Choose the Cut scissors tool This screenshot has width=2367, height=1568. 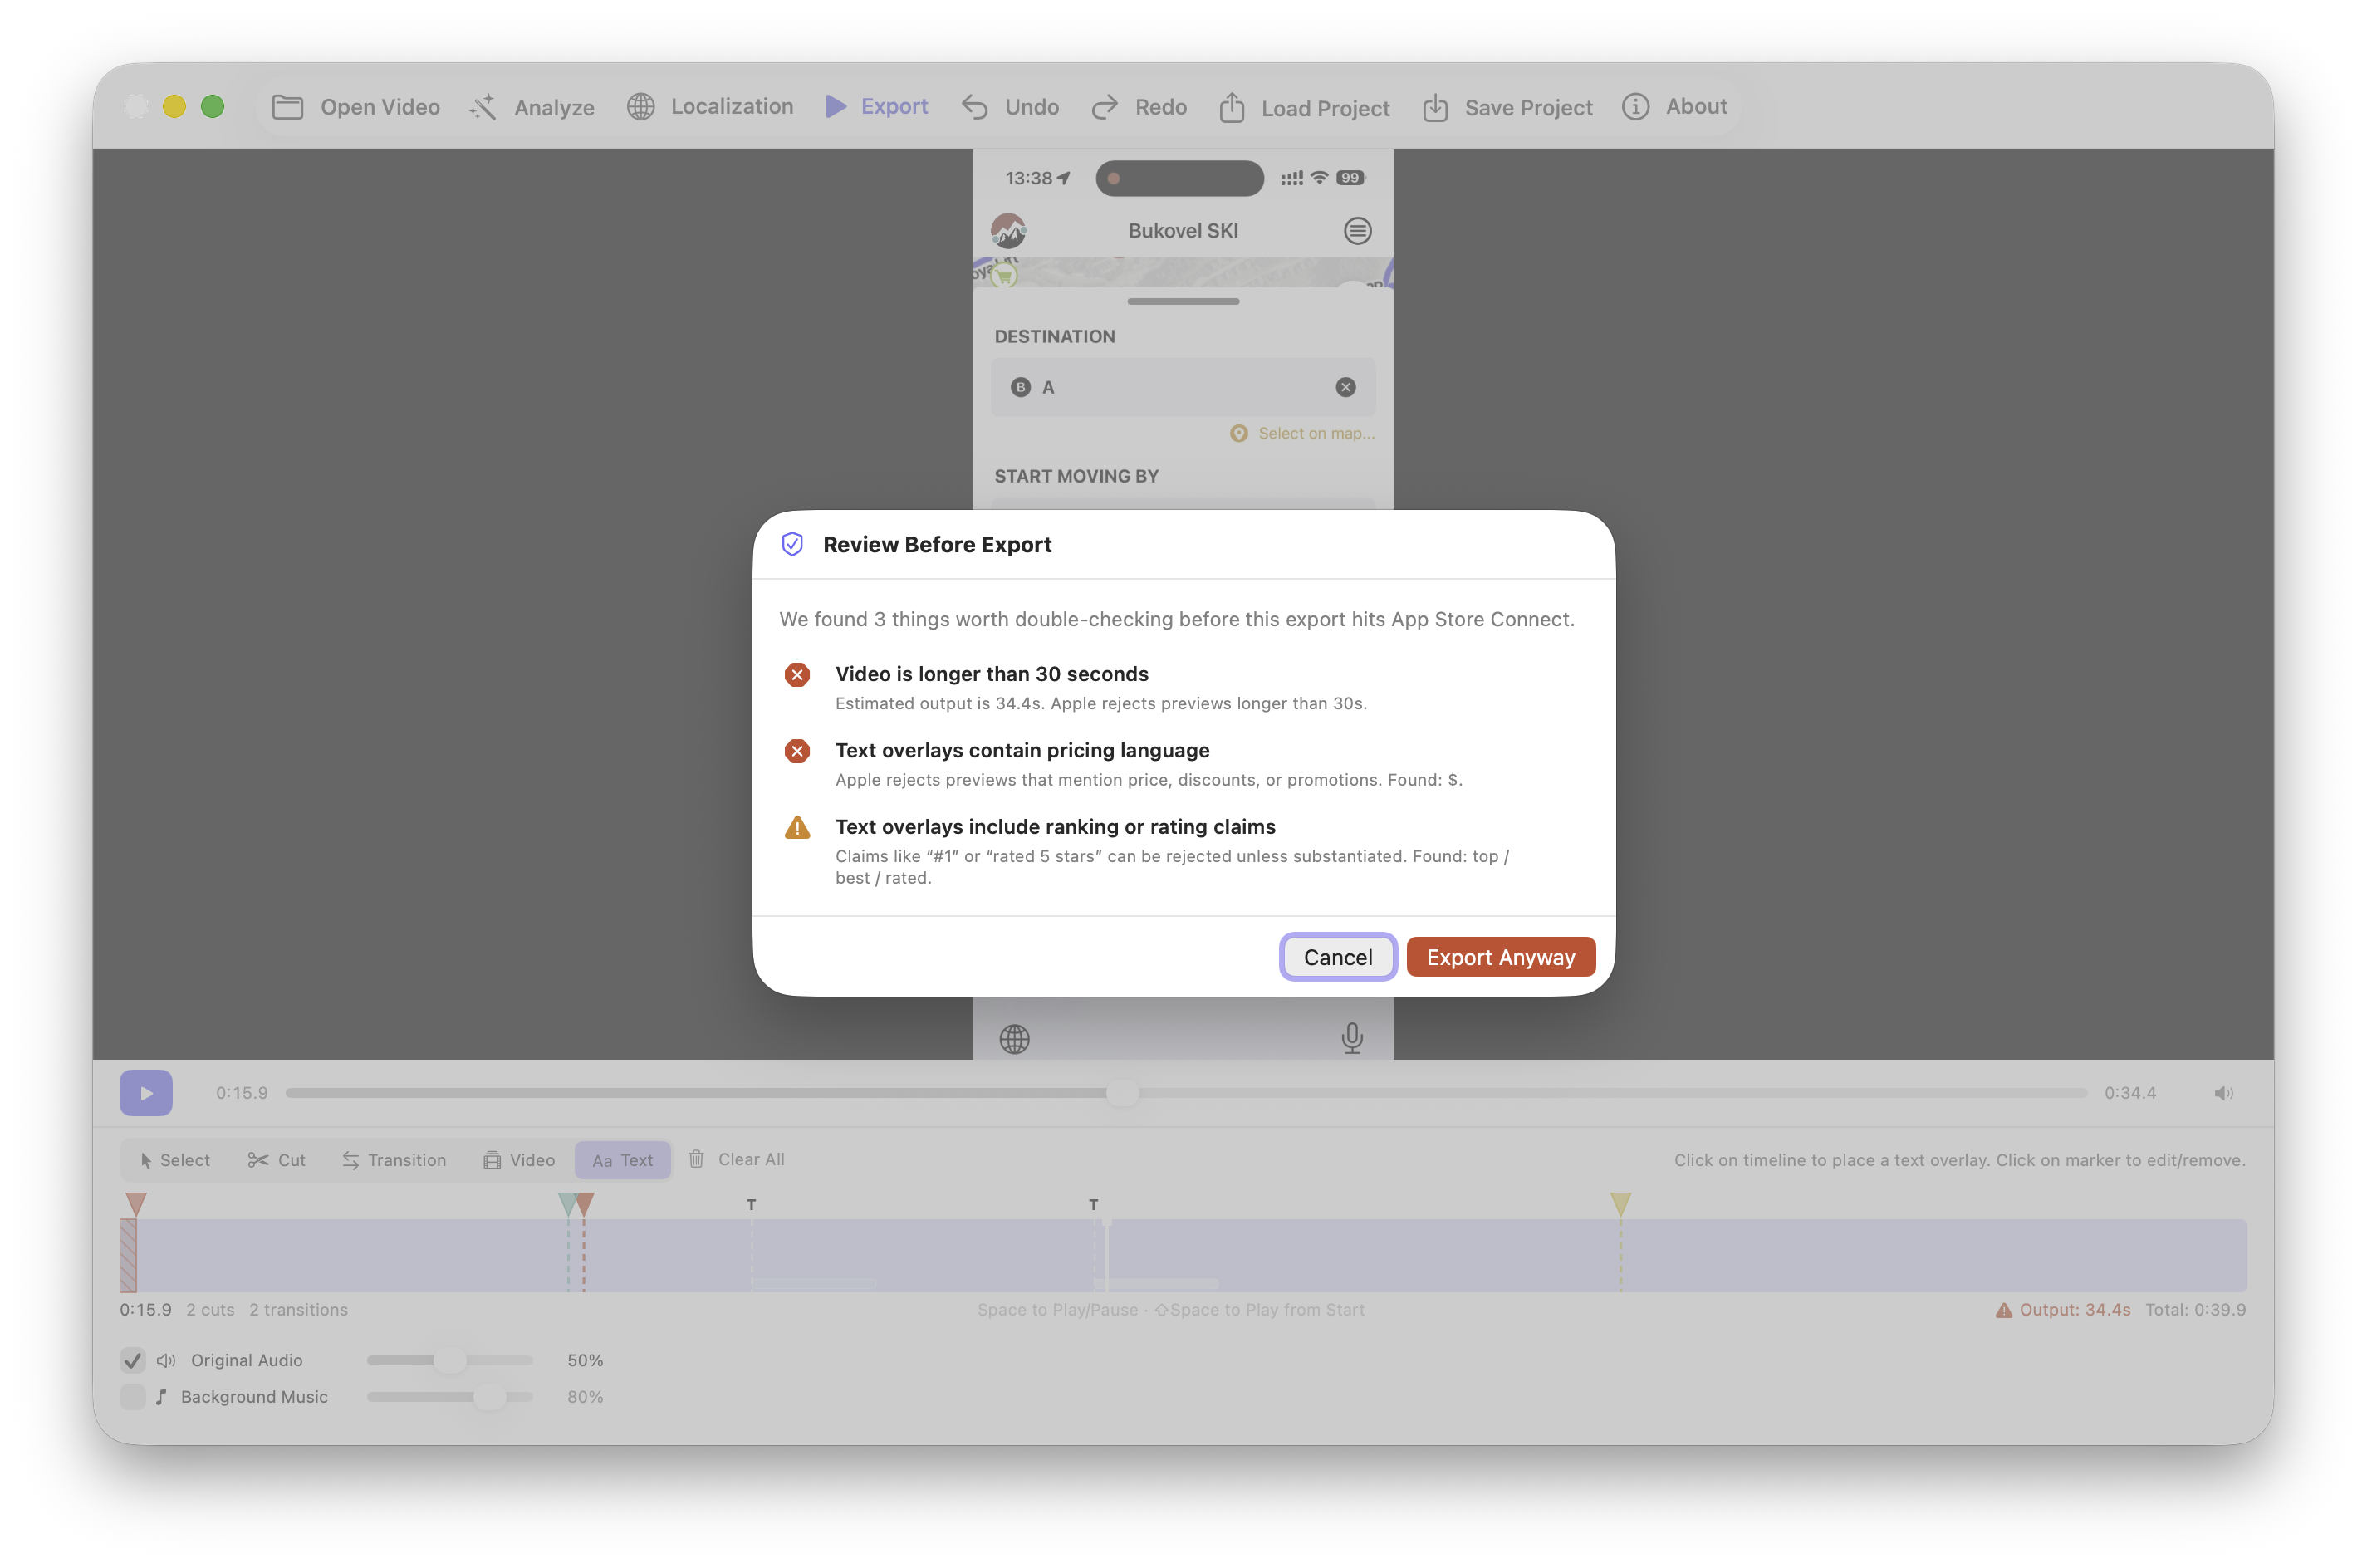[277, 1160]
